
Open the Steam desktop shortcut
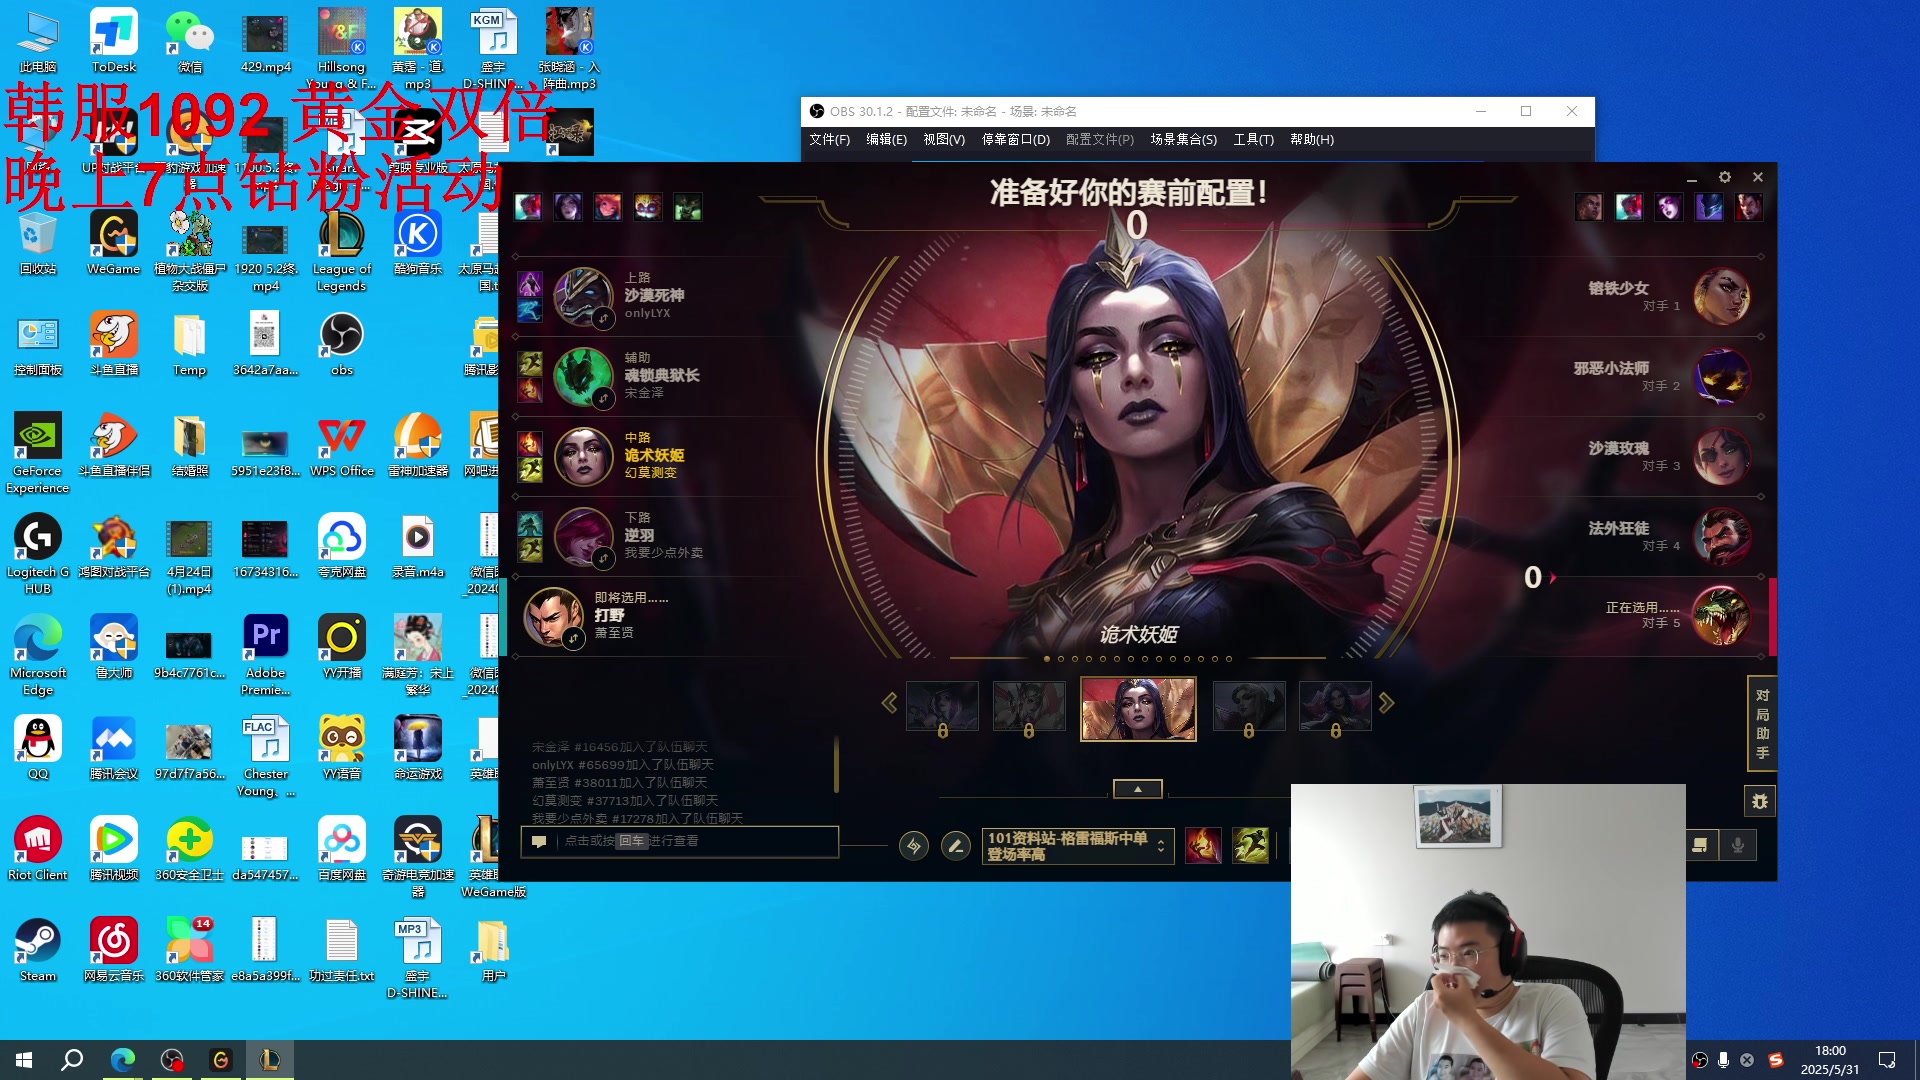(38, 950)
